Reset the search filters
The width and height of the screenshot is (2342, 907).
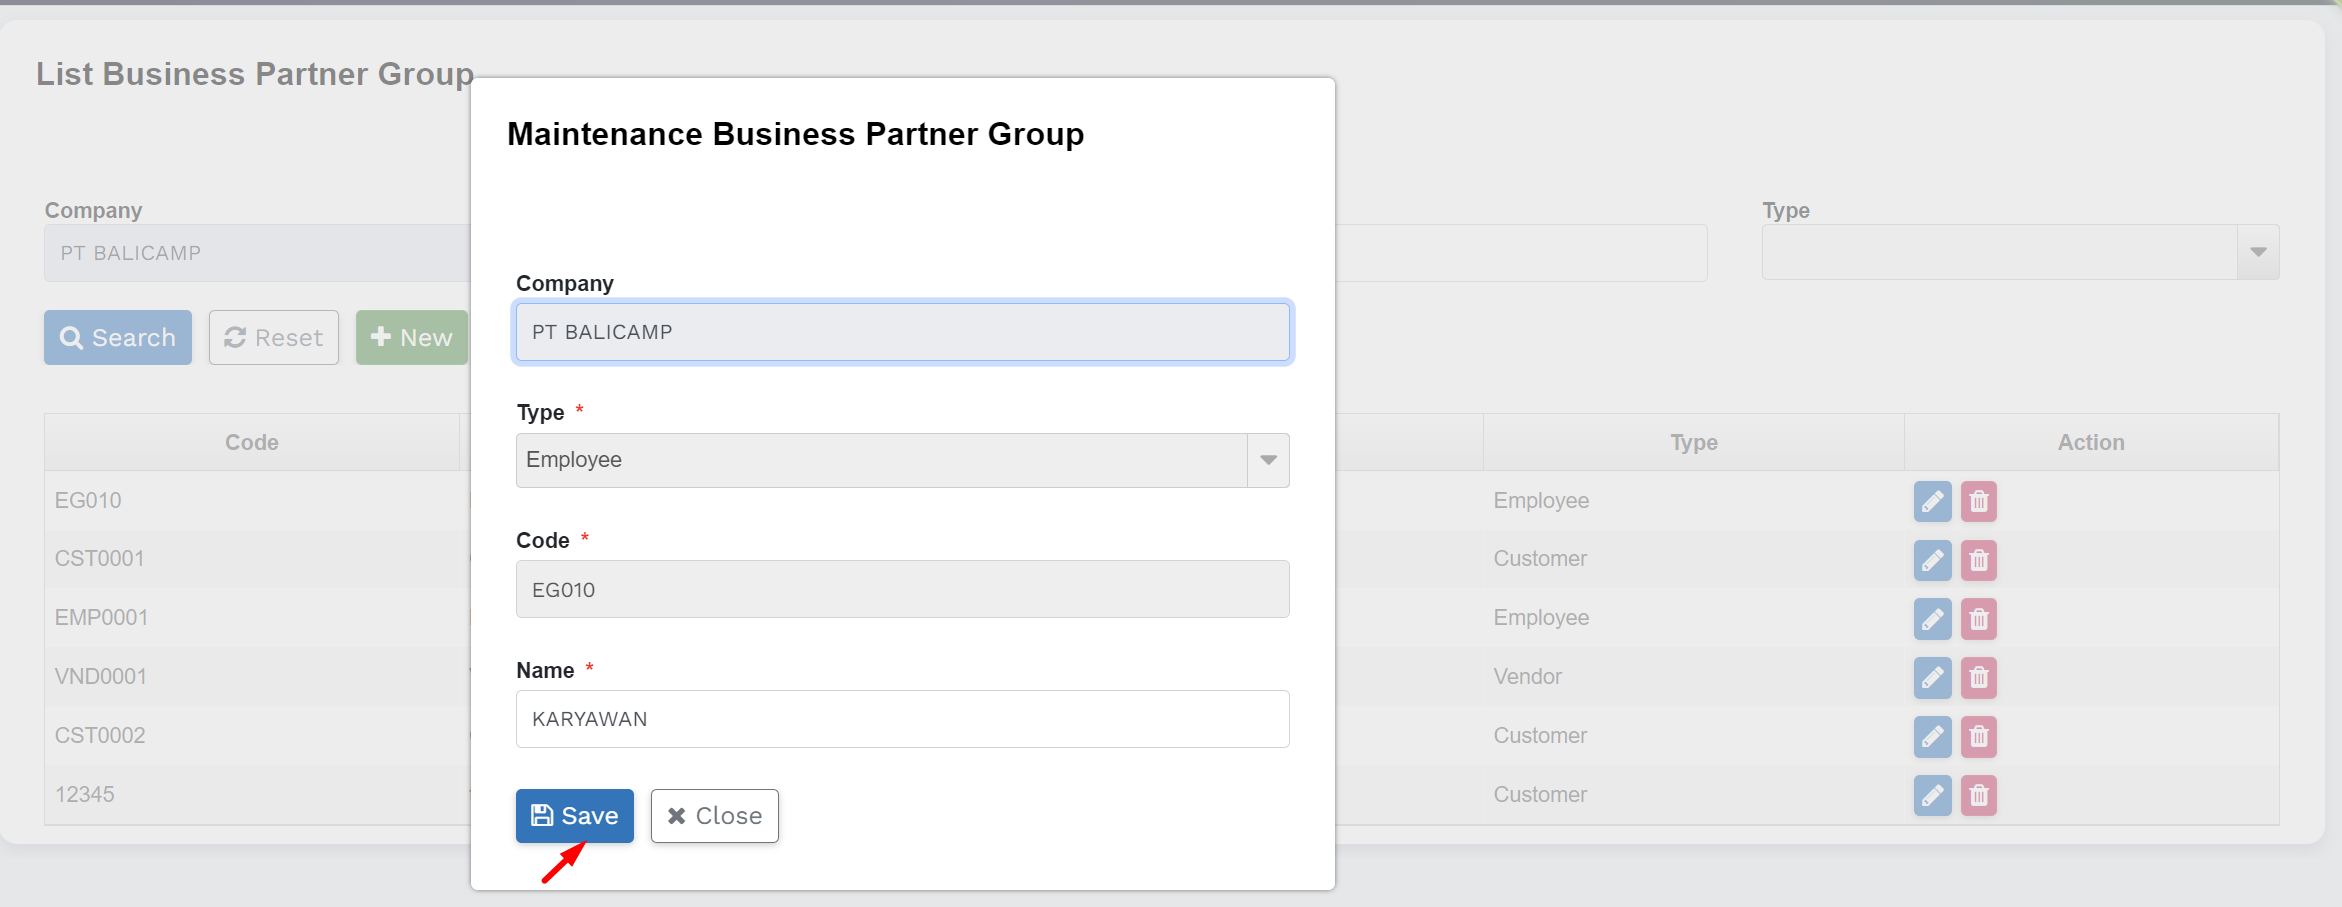274,338
